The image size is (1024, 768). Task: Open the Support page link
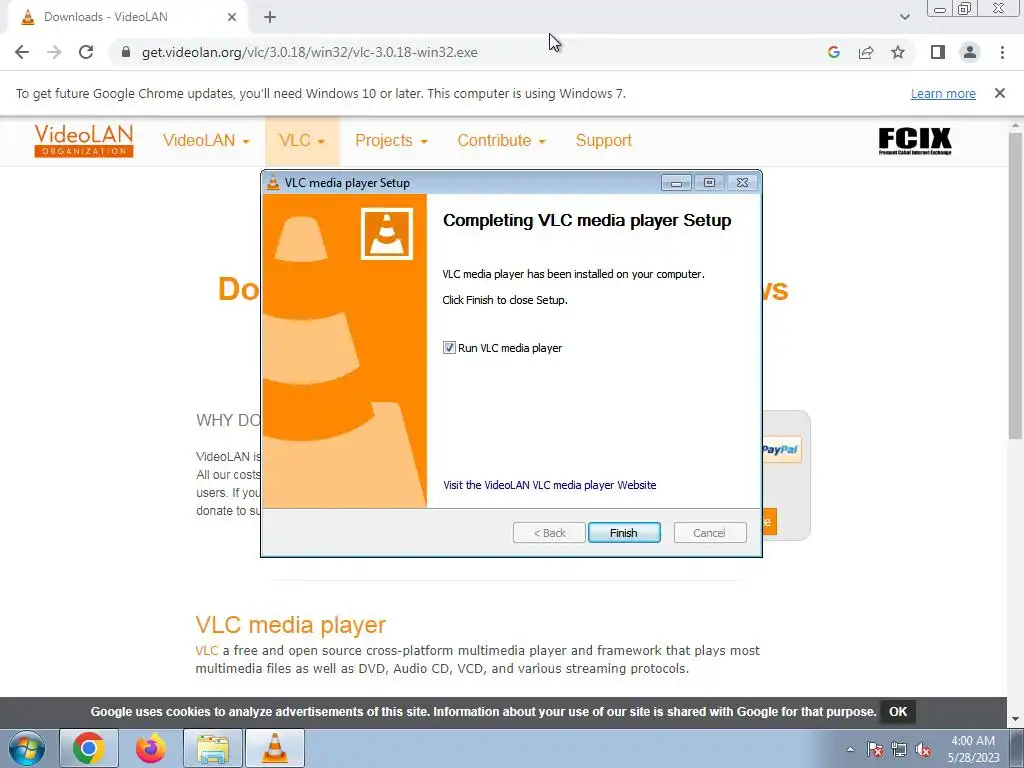tap(603, 140)
